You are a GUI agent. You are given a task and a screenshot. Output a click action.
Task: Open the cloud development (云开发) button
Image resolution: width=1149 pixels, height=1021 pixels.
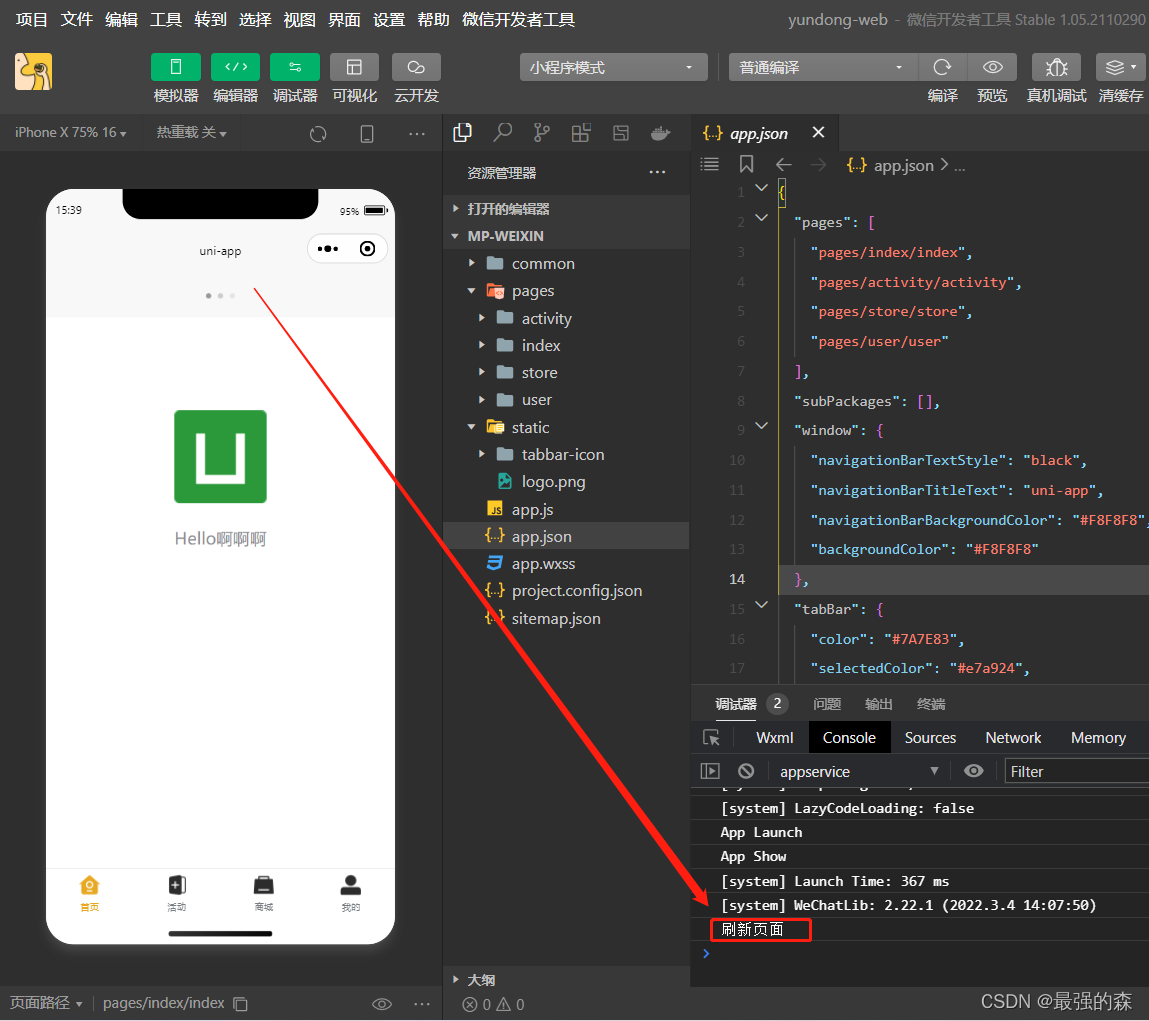pos(416,67)
